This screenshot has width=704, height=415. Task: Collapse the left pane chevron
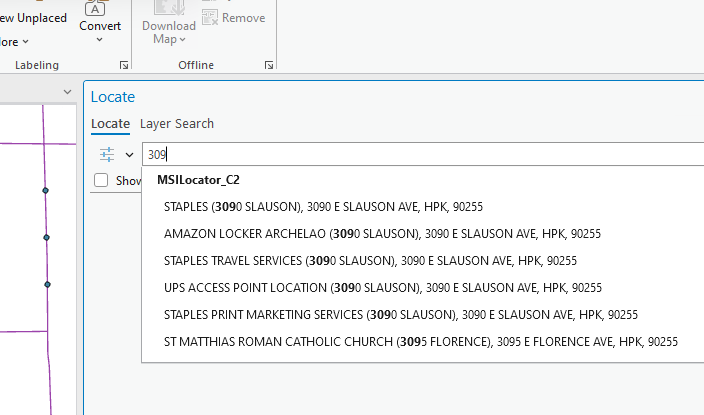67,92
